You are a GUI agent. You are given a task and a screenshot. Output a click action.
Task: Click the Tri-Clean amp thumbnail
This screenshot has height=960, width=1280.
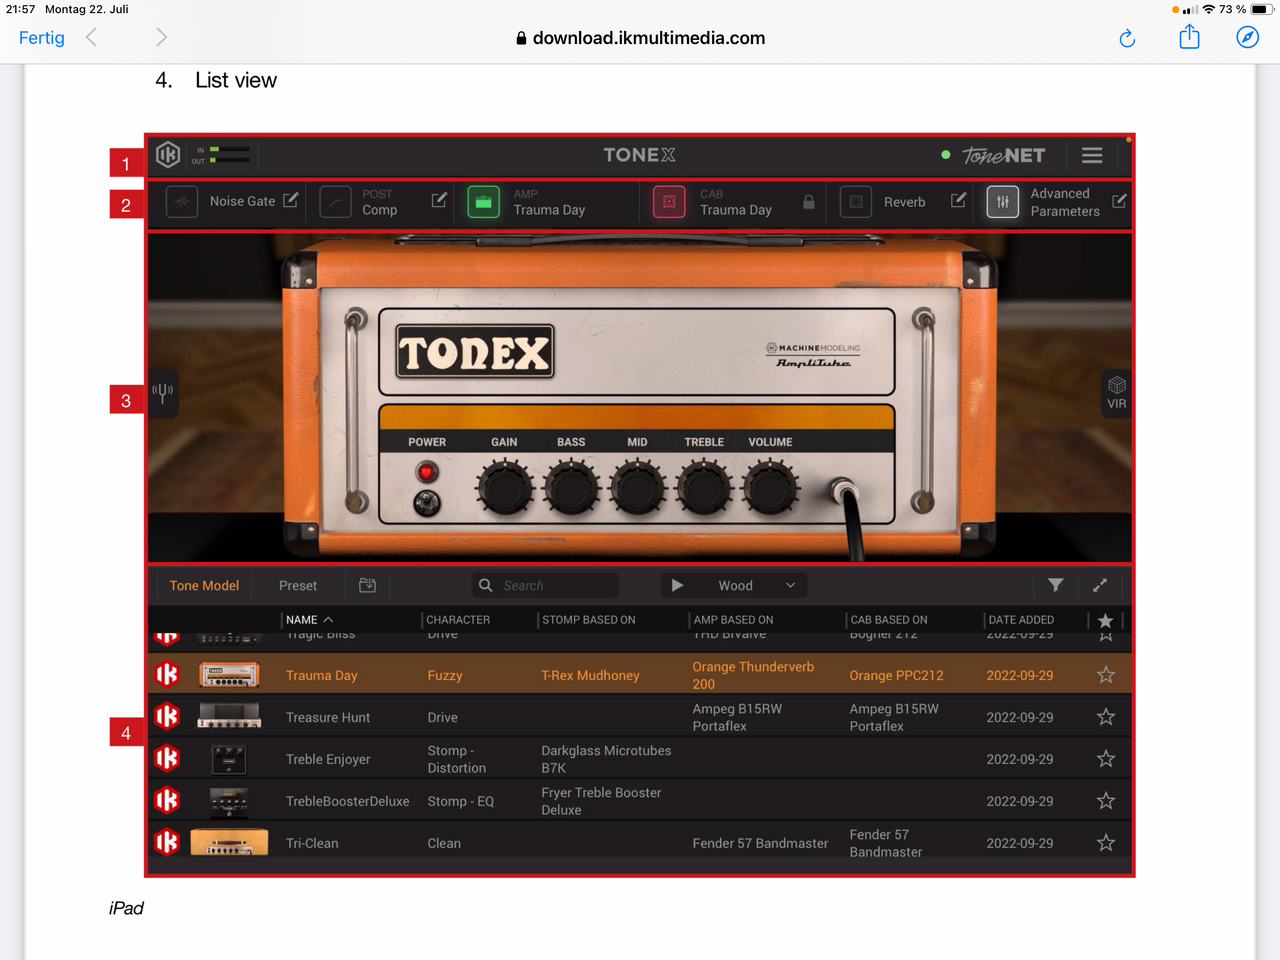tap(229, 843)
